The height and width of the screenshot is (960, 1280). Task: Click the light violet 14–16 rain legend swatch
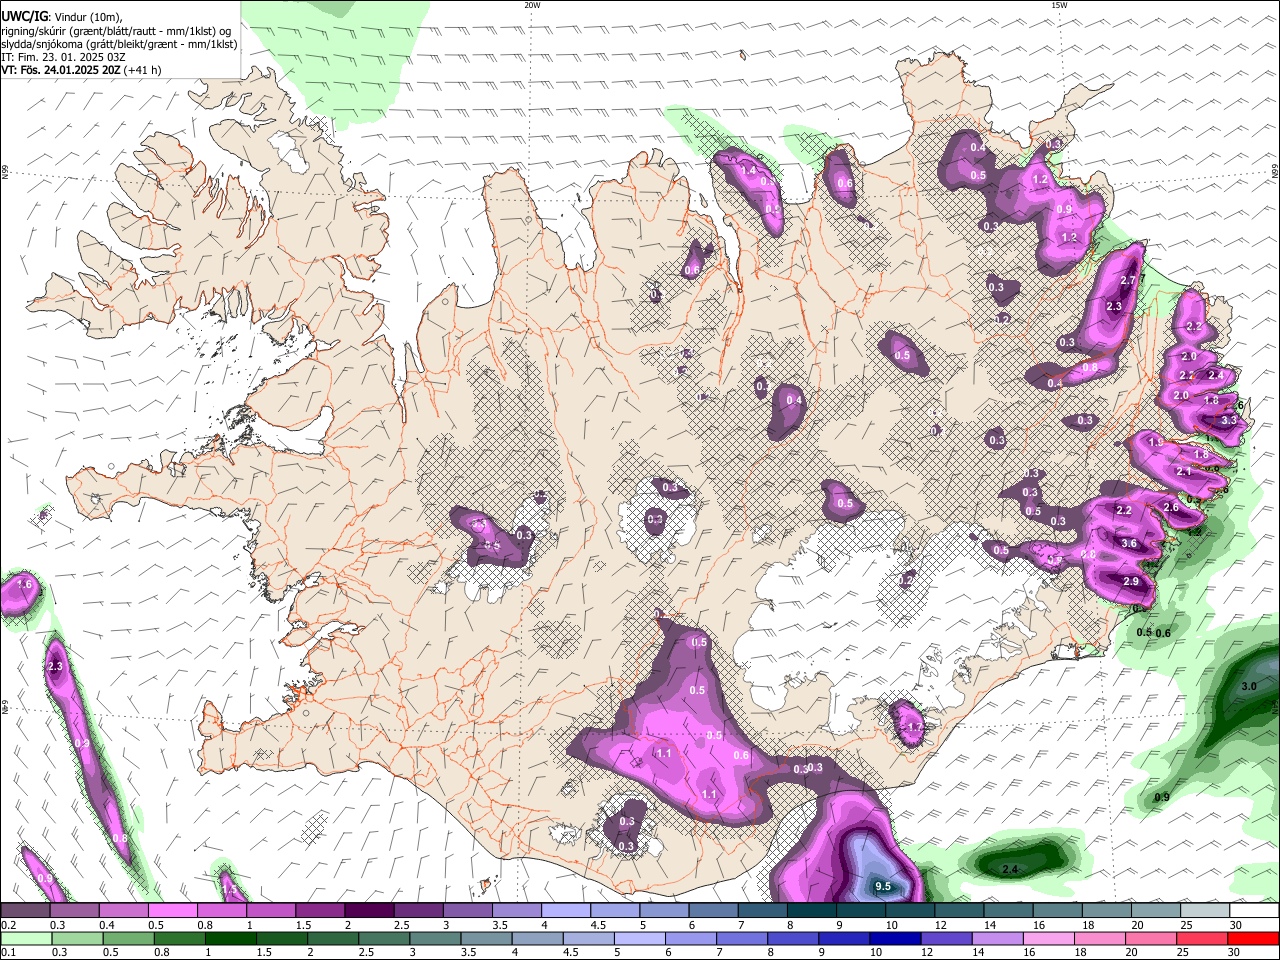997,938
